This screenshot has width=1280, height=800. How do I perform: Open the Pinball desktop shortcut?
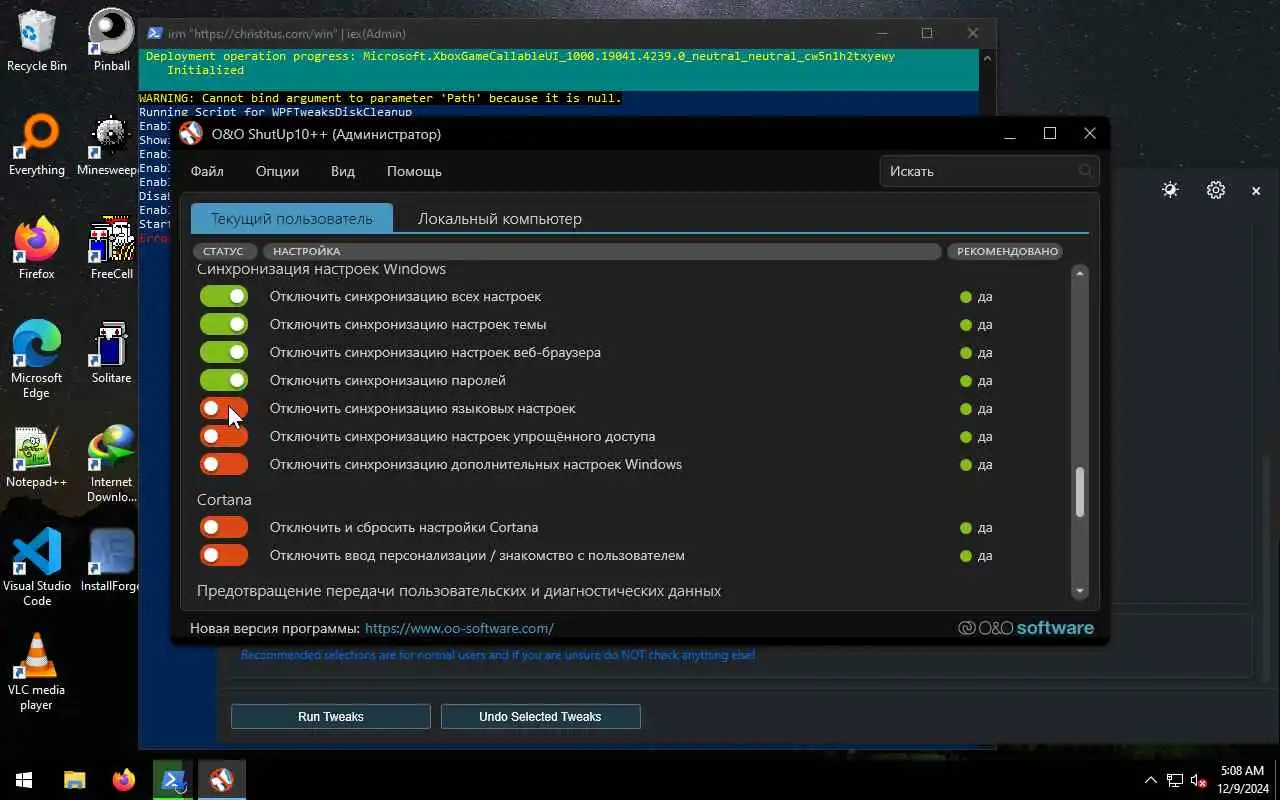click(111, 40)
